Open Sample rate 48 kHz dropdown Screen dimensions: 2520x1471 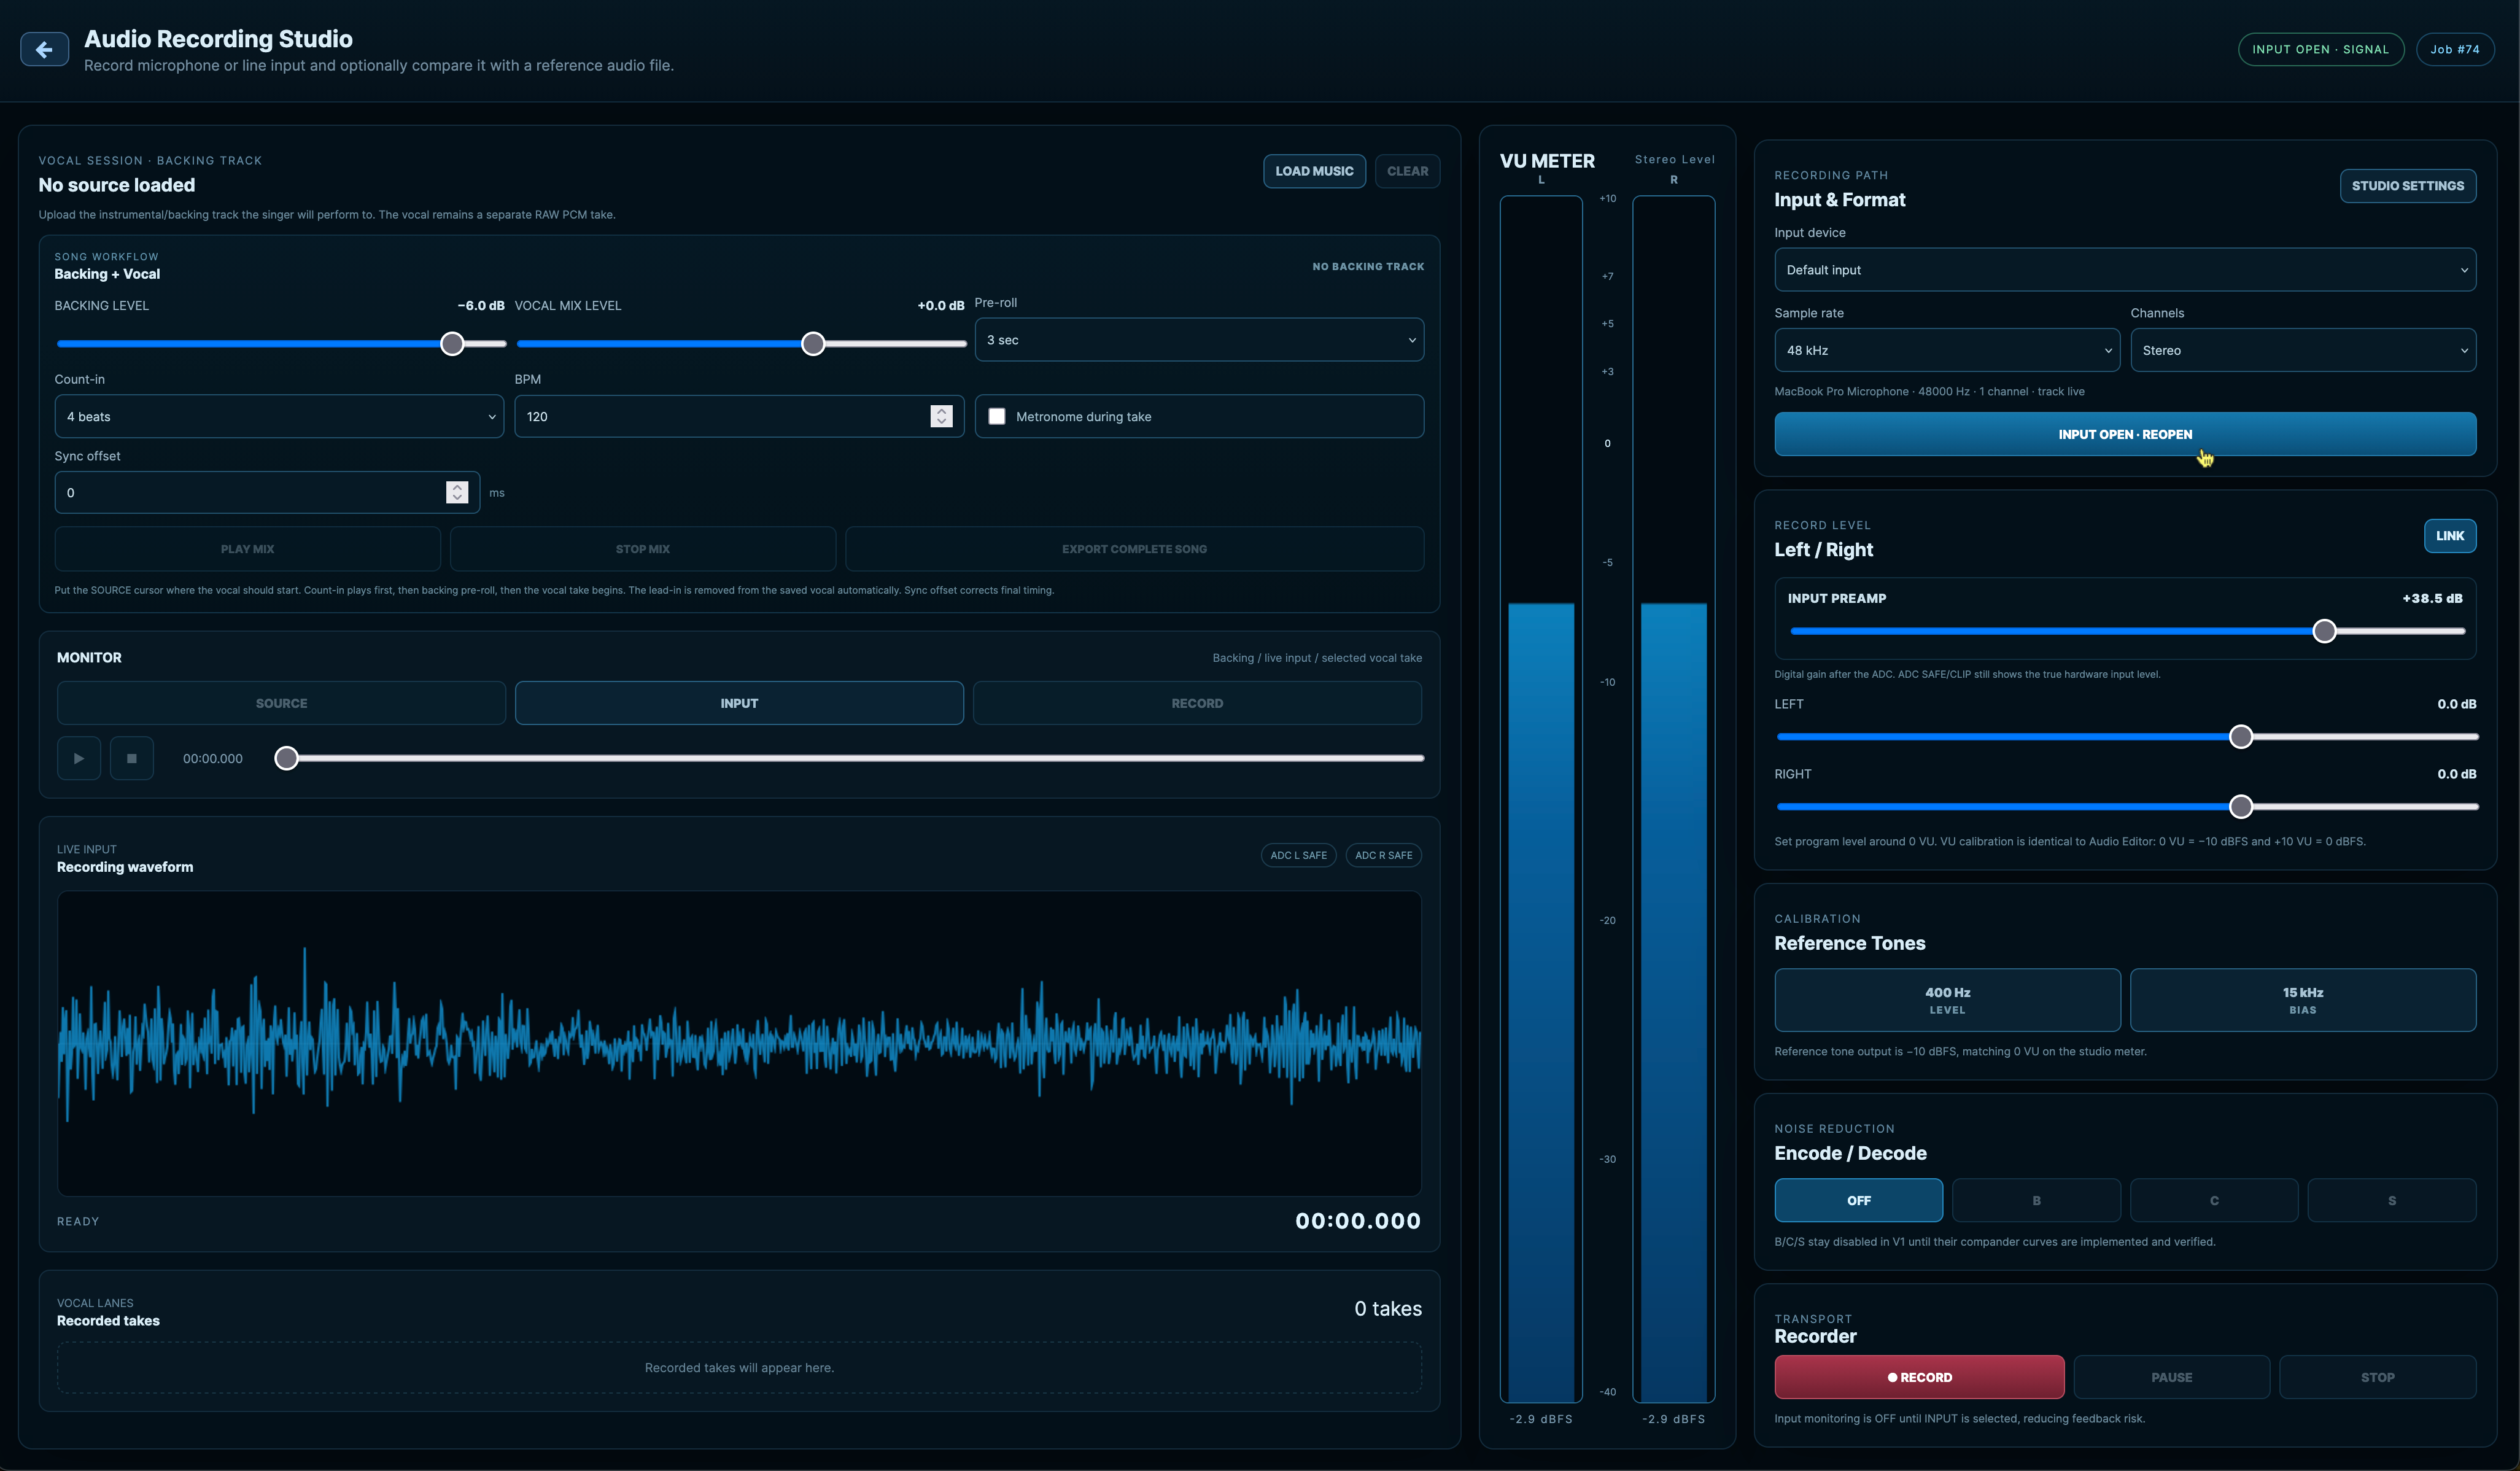pos(1947,350)
